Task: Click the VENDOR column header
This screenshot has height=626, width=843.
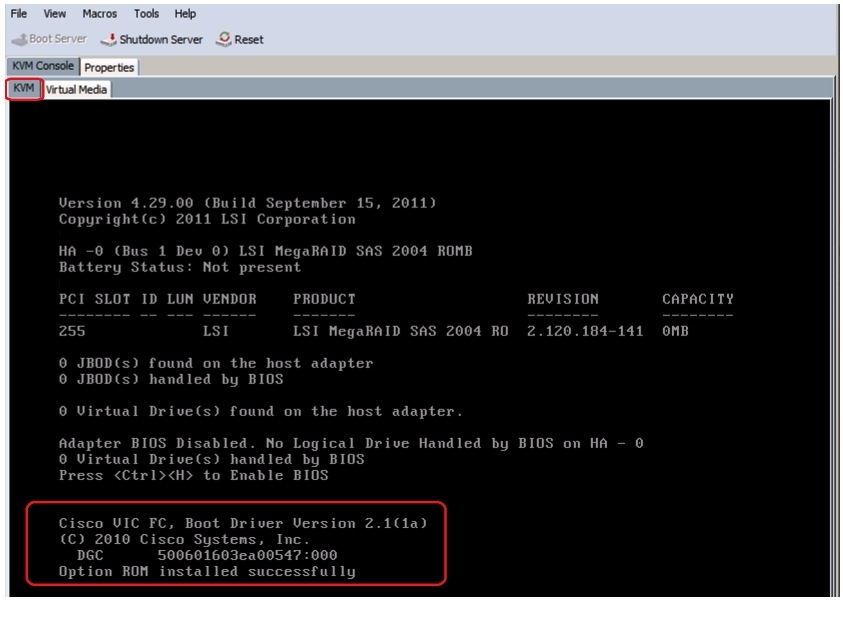Action: 230,299
